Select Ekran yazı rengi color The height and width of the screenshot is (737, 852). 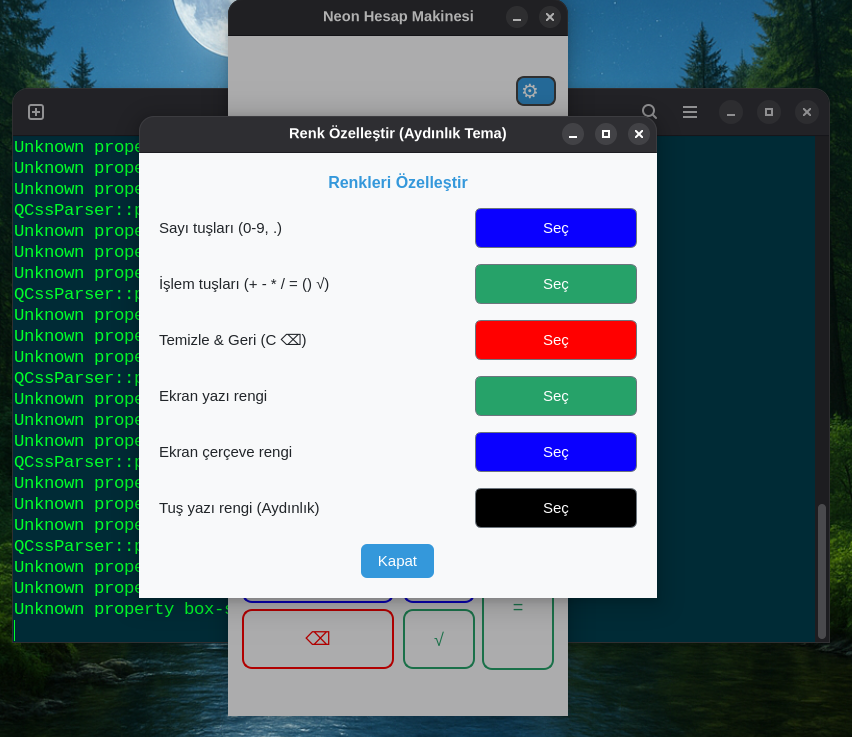pyautogui.click(x=555, y=396)
